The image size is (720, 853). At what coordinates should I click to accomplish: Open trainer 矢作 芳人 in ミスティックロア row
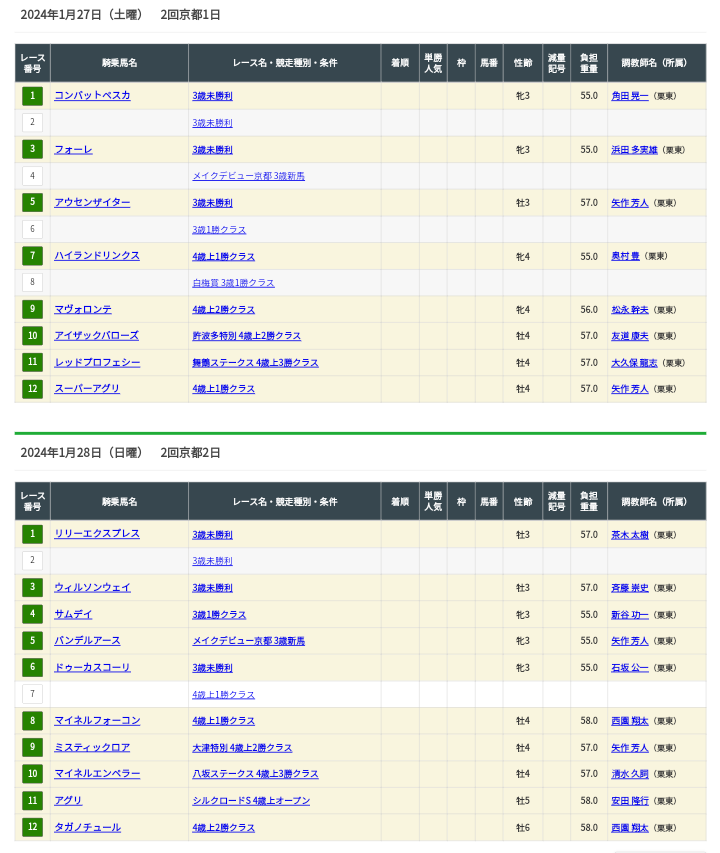[630, 748]
